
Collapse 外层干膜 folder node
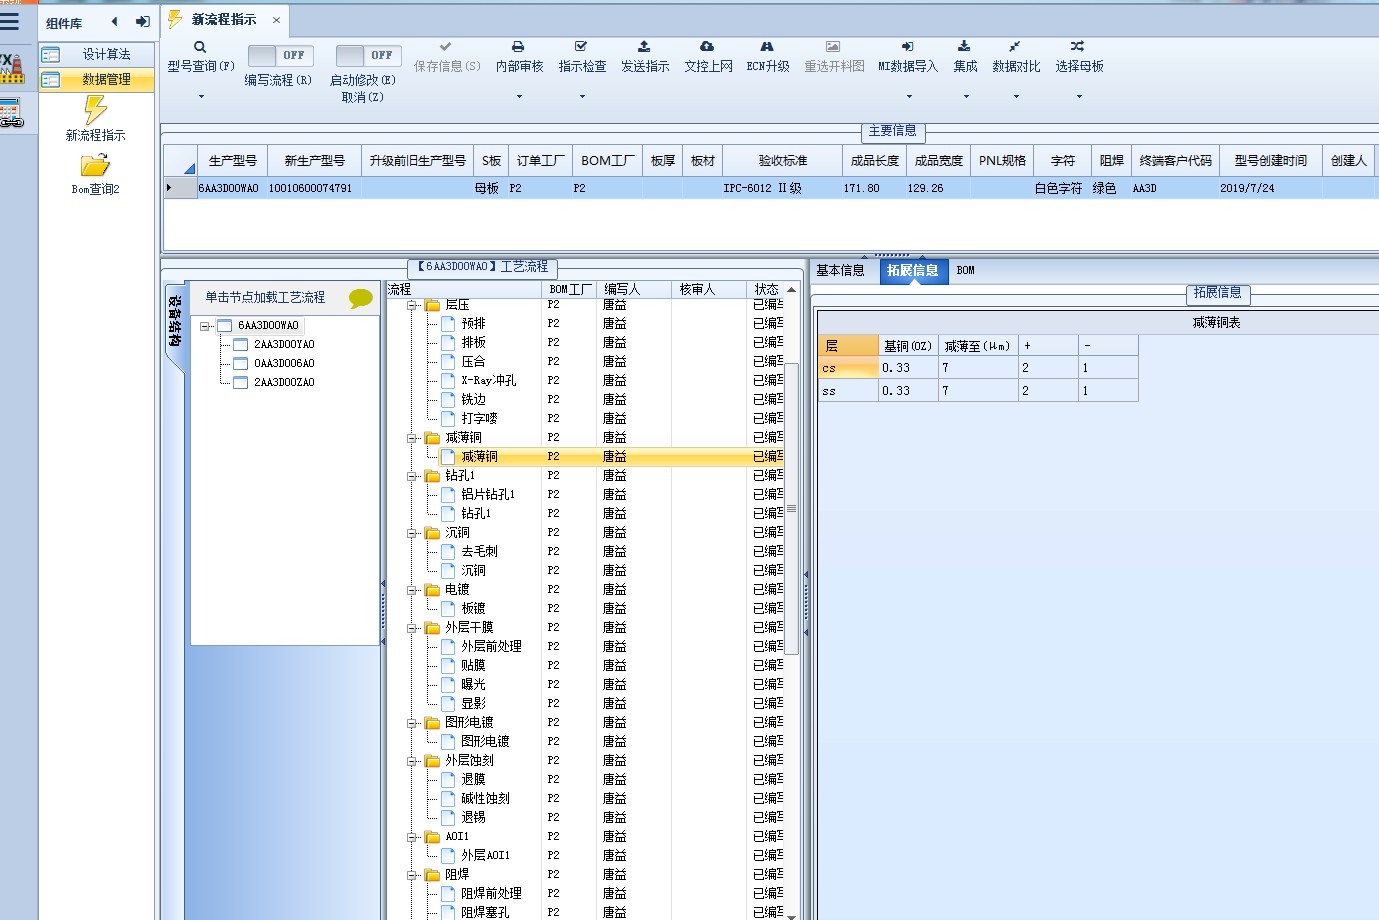click(412, 628)
